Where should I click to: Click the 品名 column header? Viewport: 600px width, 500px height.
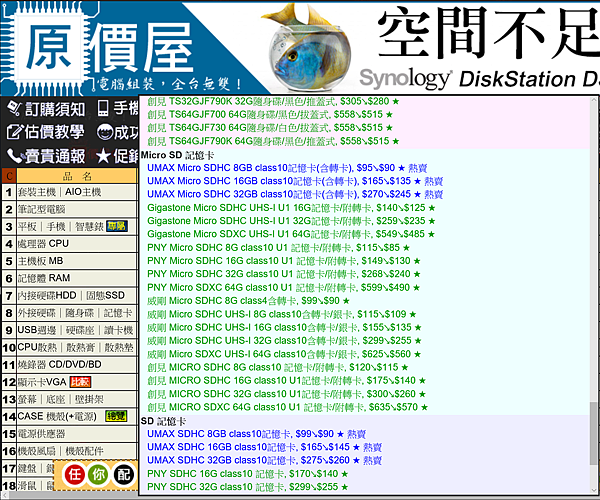point(77,176)
